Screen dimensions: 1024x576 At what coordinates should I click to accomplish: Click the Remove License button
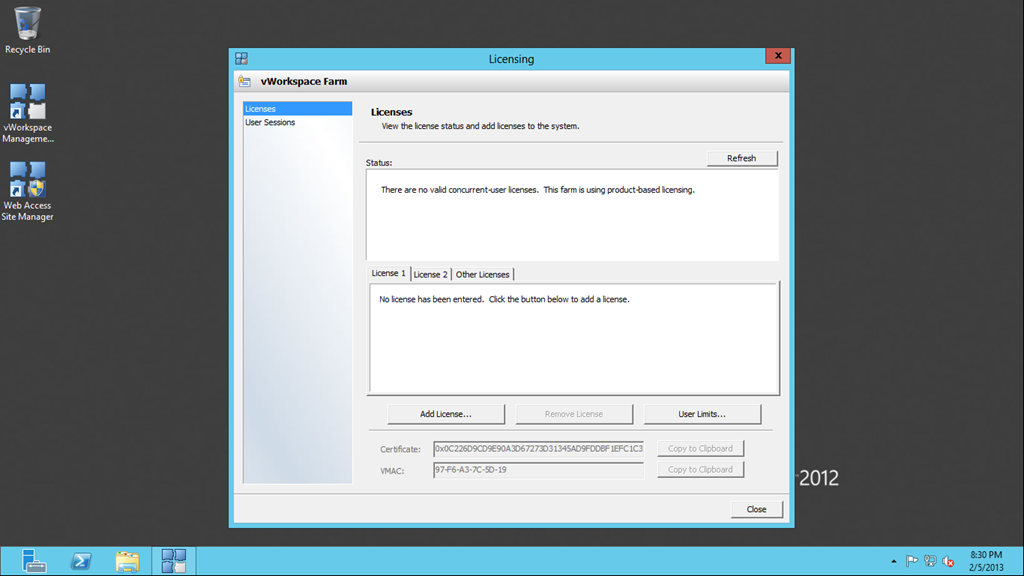(x=574, y=414)
